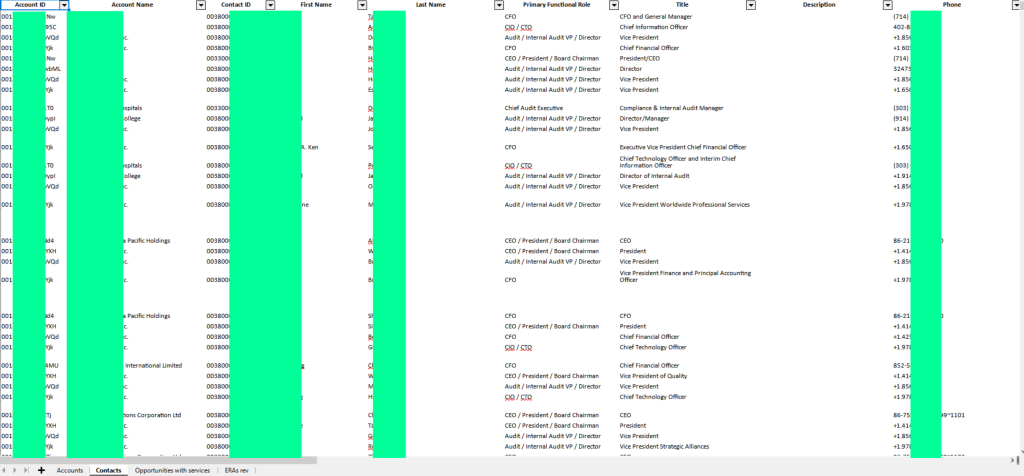Open the Last Name filter dropdown
The width and height of the screenshot is (1024, 476).
click(x=499, y=5)
